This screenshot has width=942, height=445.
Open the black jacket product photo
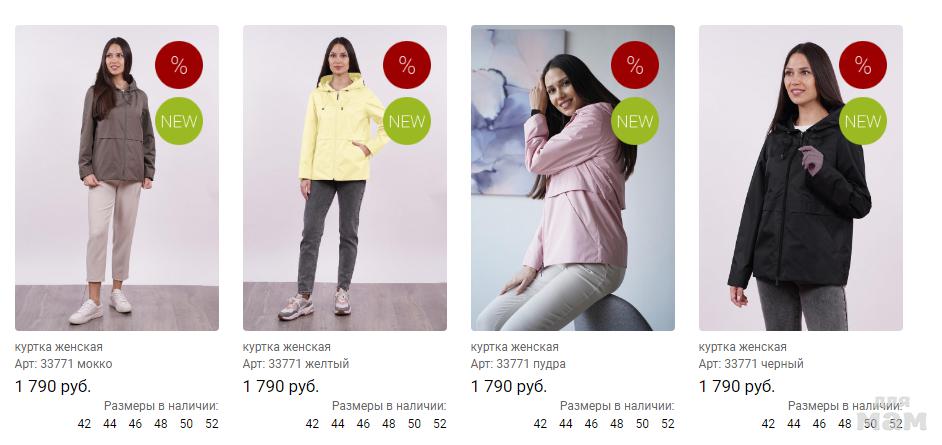[801, 178]
